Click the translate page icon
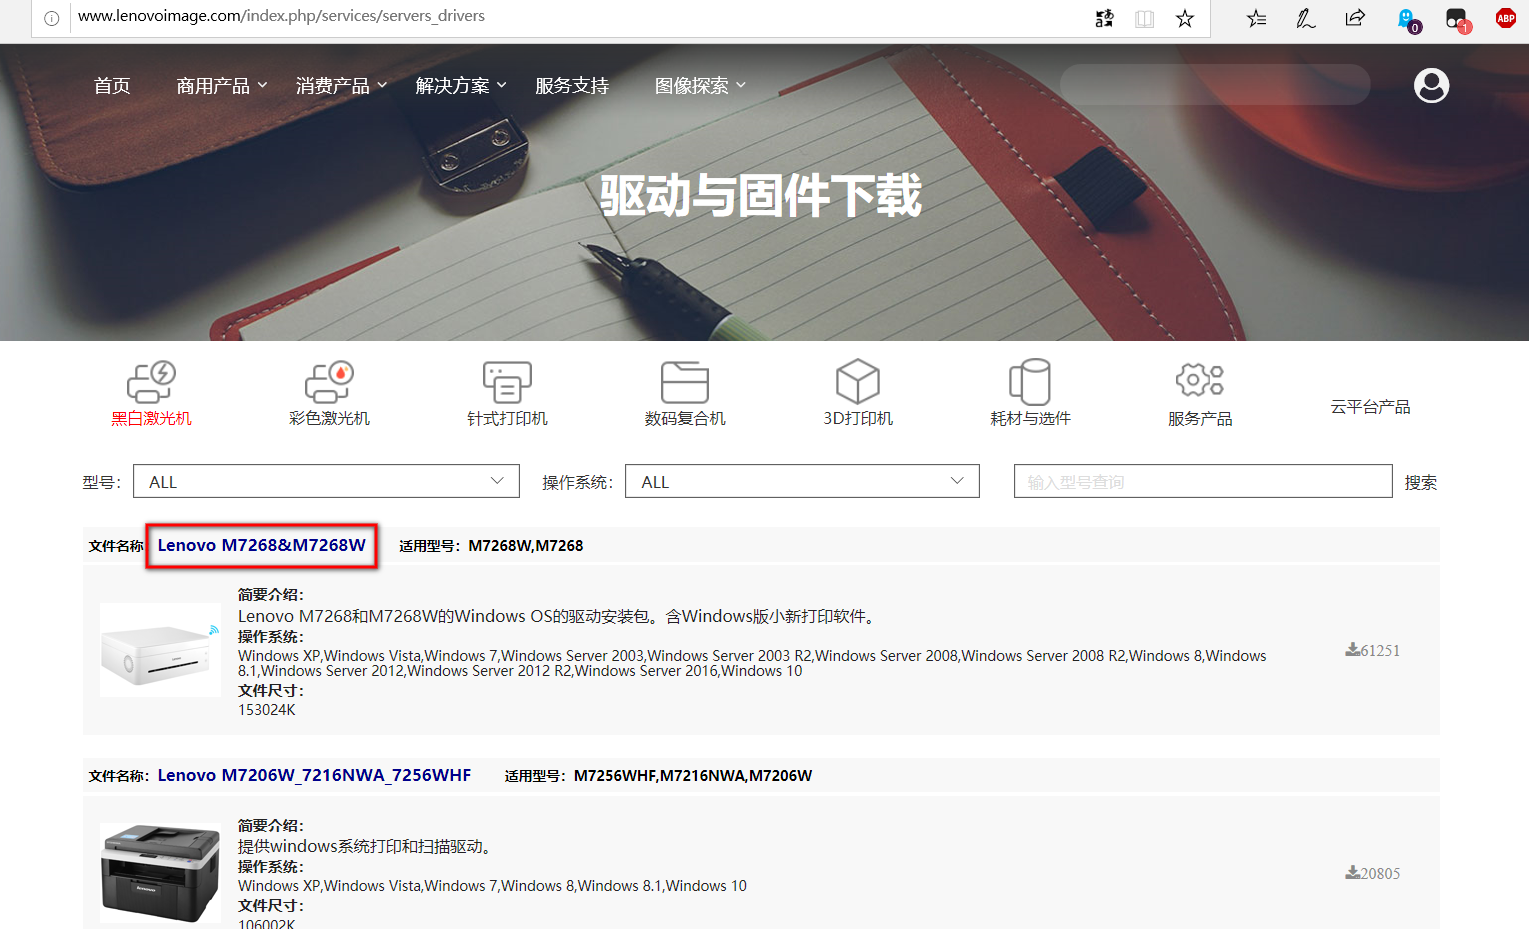1529x929 pixels. [x=1105, y=18]
